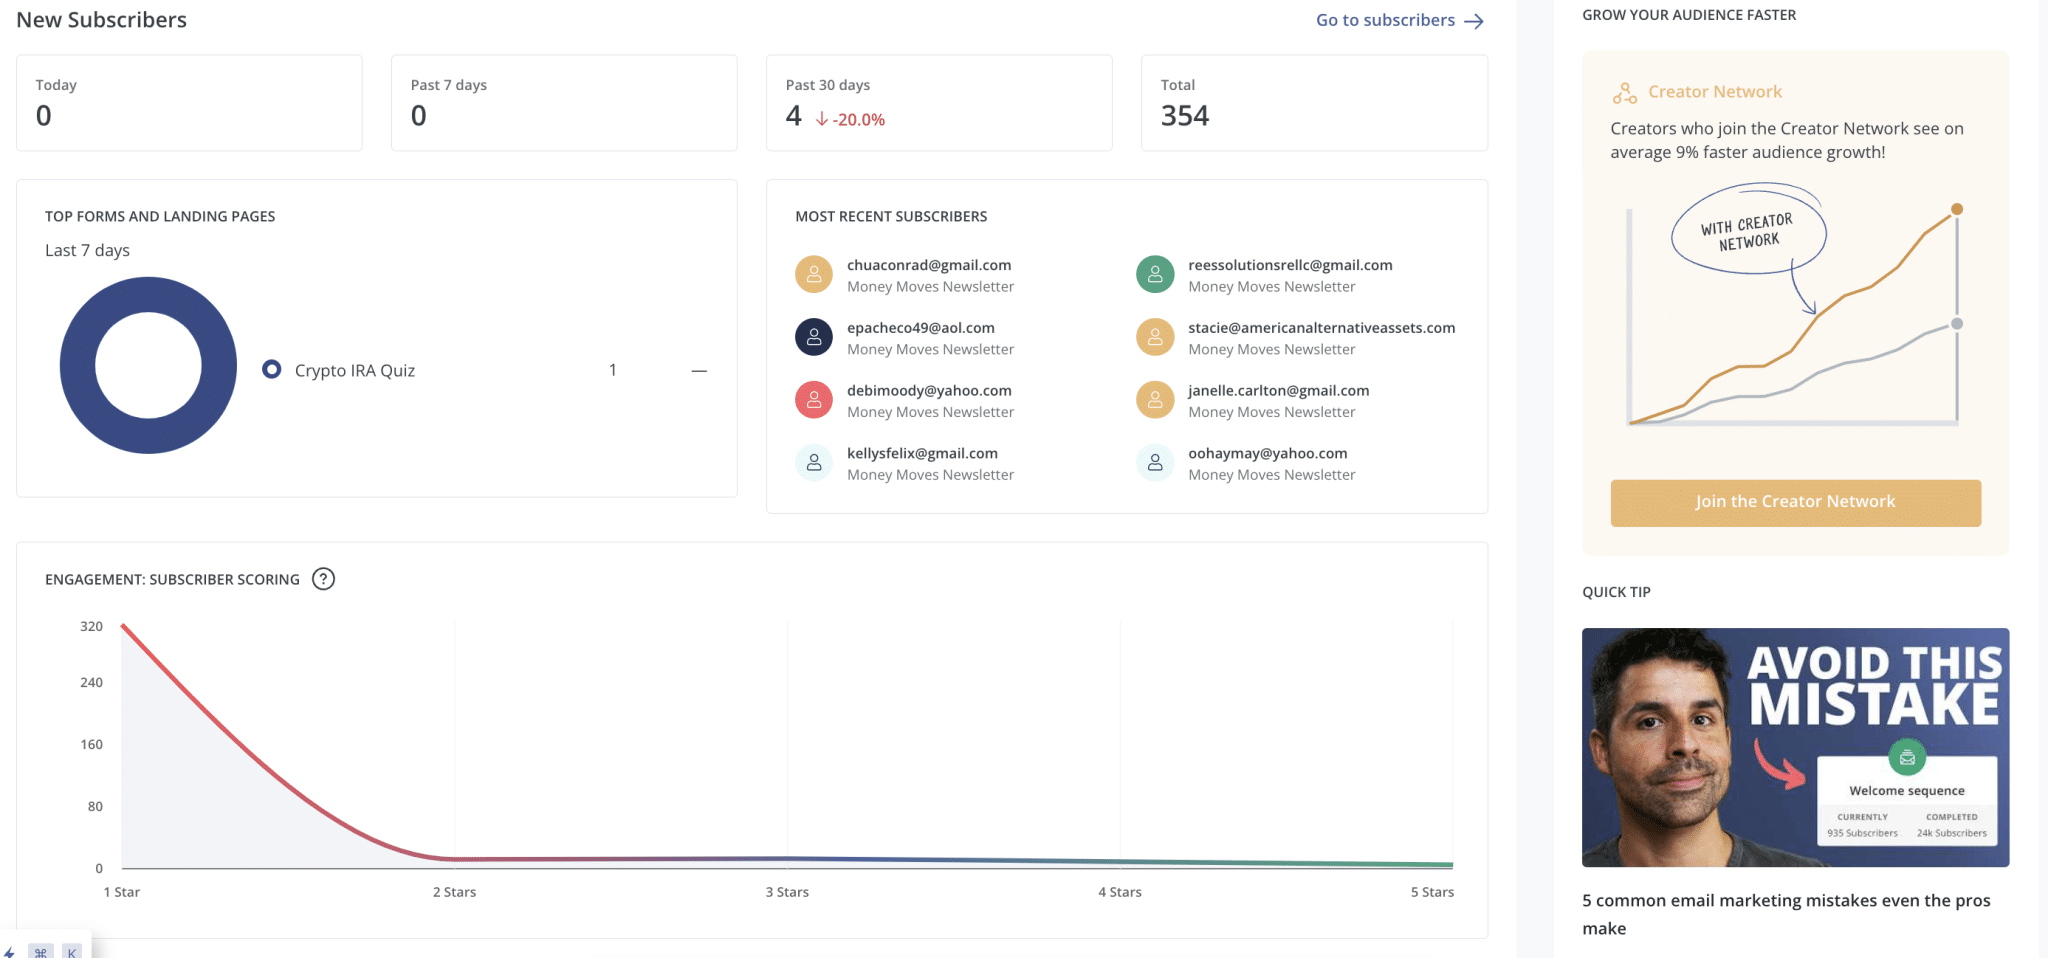2048x958 pixels.
Task: Open the Avoid This Mistake video thumbnail
Action: (1795, 747)
